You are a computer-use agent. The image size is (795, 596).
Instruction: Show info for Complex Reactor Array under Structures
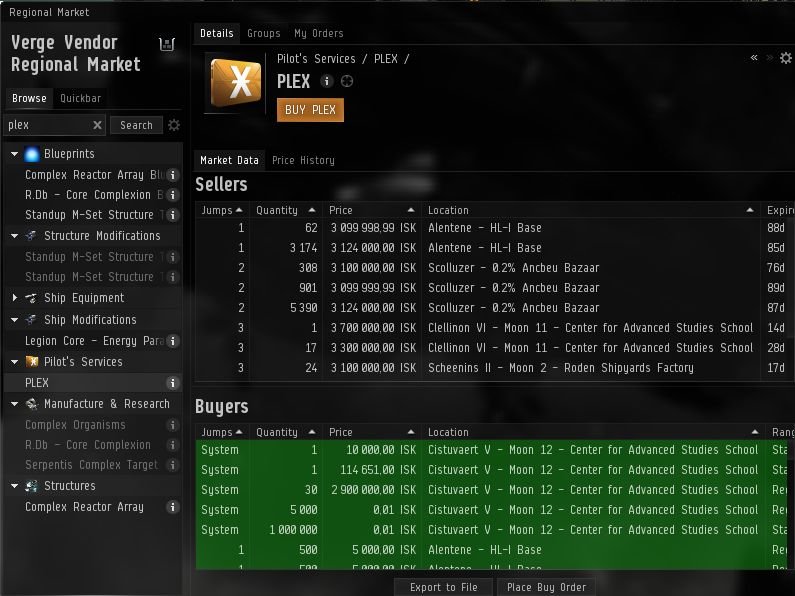tap(173, 507)
